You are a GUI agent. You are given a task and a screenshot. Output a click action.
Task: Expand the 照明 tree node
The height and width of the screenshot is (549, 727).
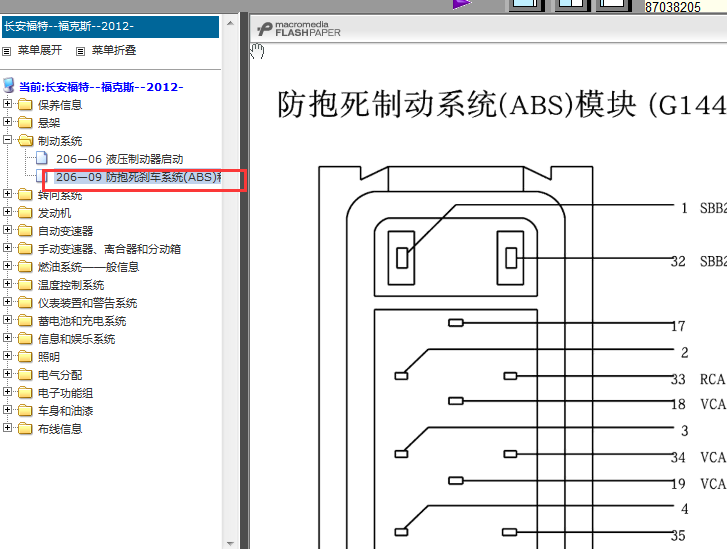7,356
